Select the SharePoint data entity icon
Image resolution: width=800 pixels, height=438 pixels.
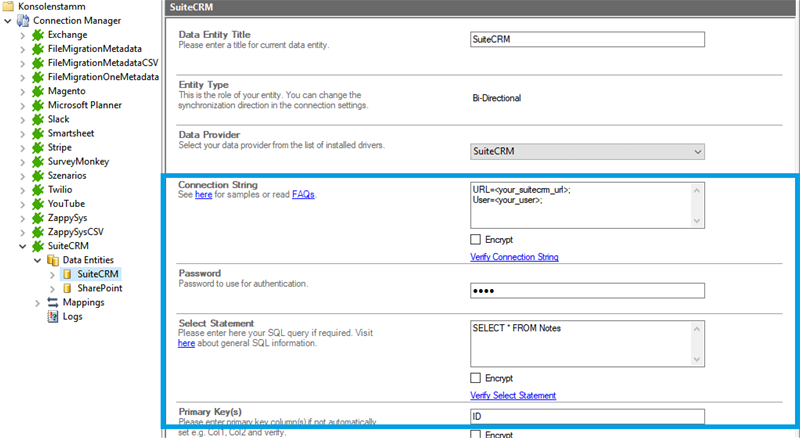coord(67,288)
